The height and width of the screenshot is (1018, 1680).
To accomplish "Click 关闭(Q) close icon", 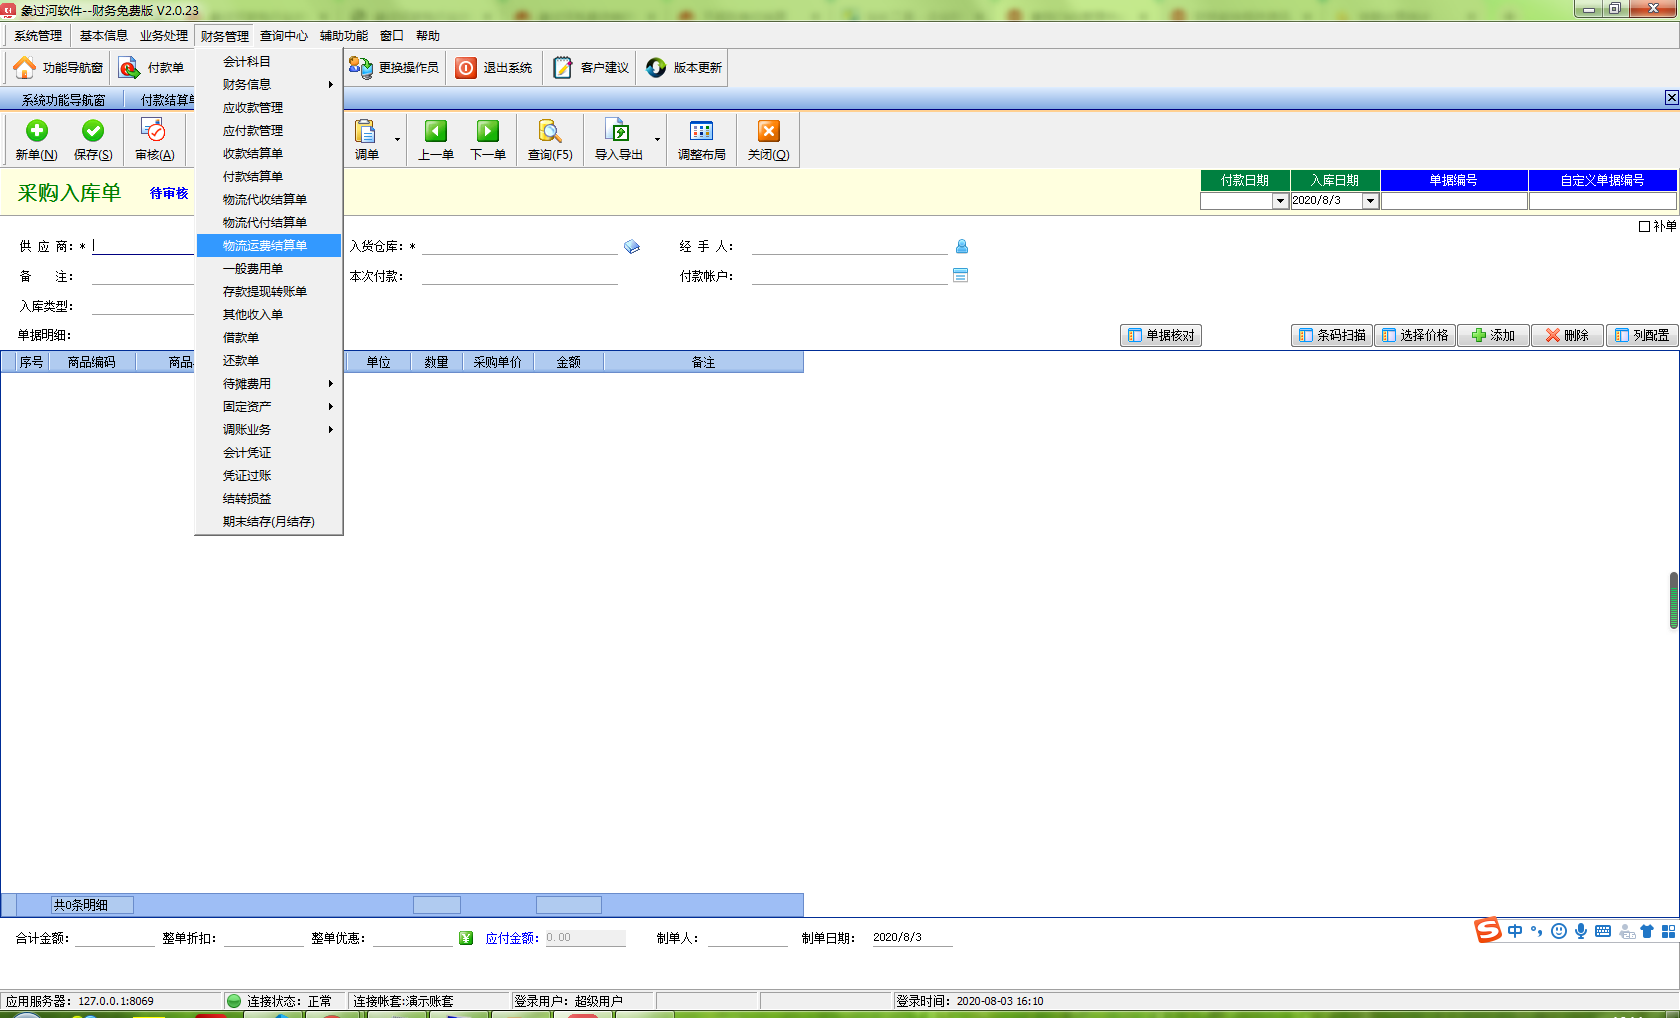I will coord(768,131).
